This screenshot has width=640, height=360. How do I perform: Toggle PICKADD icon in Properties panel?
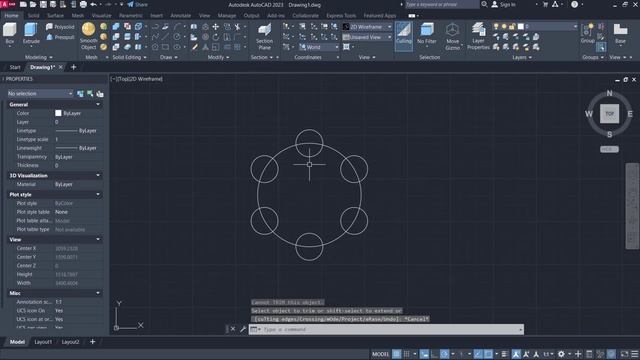80,94
